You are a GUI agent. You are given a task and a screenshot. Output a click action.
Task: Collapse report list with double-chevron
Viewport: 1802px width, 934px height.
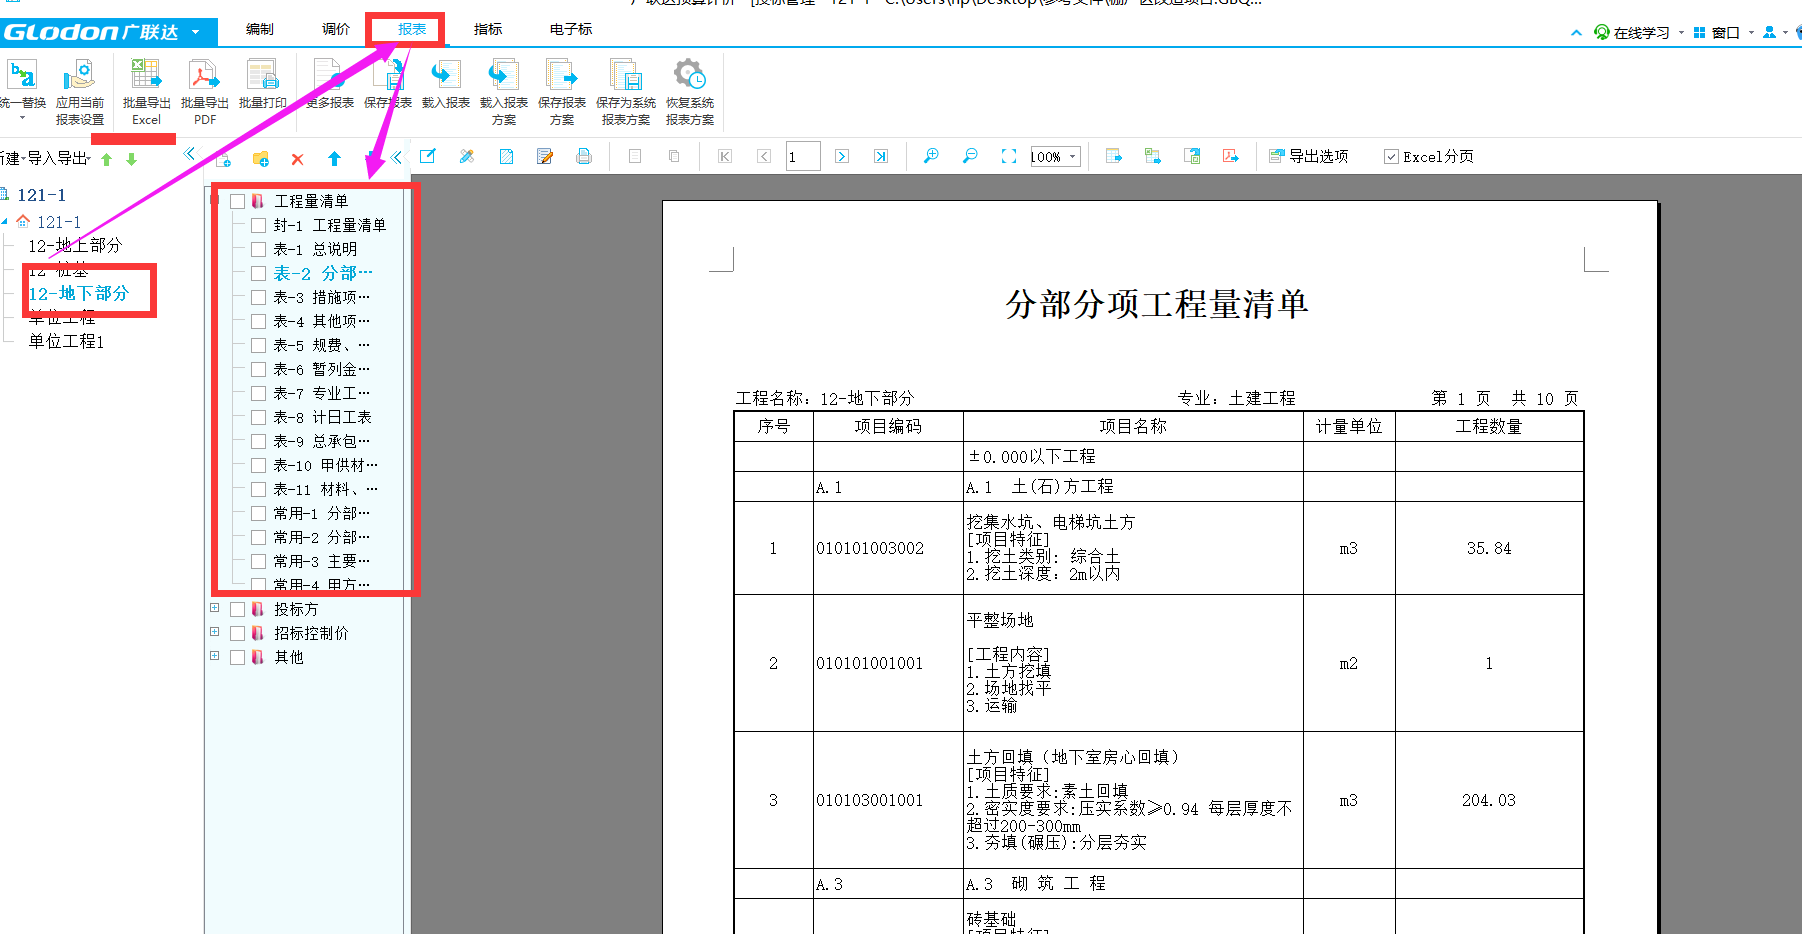click(x=397, y=157)
